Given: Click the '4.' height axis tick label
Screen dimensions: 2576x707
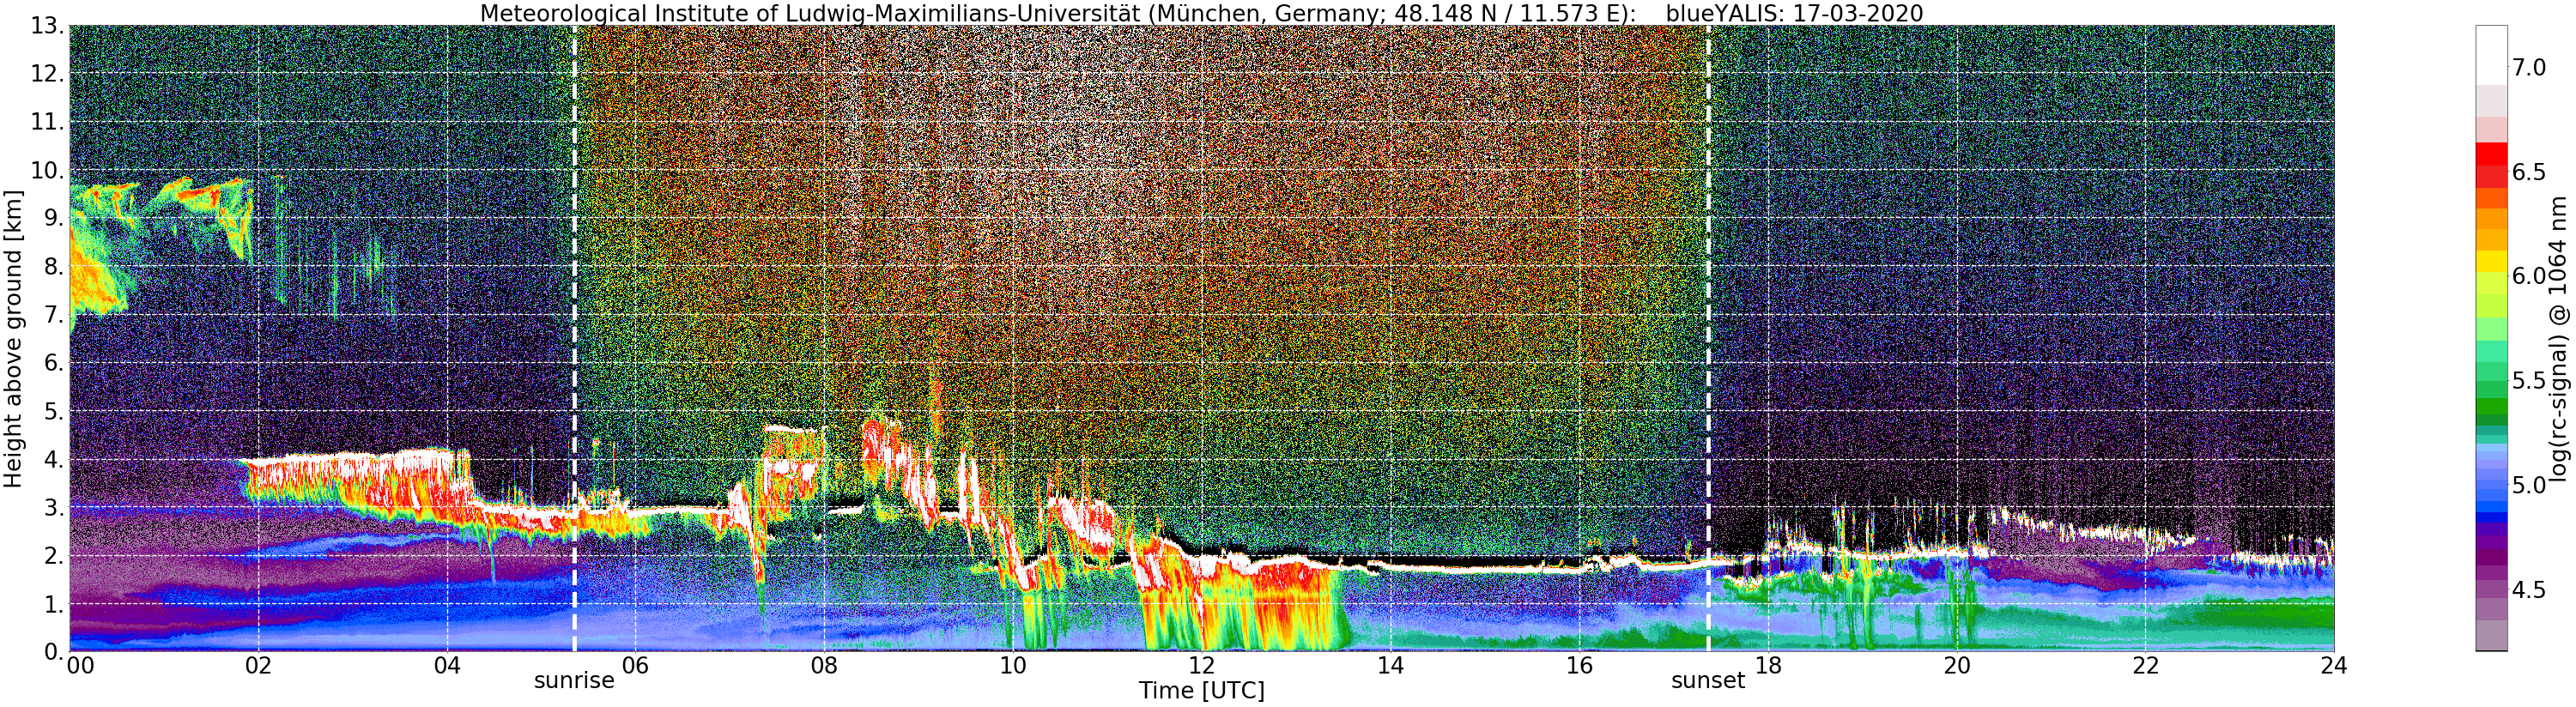Looking at the screenshot, I should pos(54,459).
